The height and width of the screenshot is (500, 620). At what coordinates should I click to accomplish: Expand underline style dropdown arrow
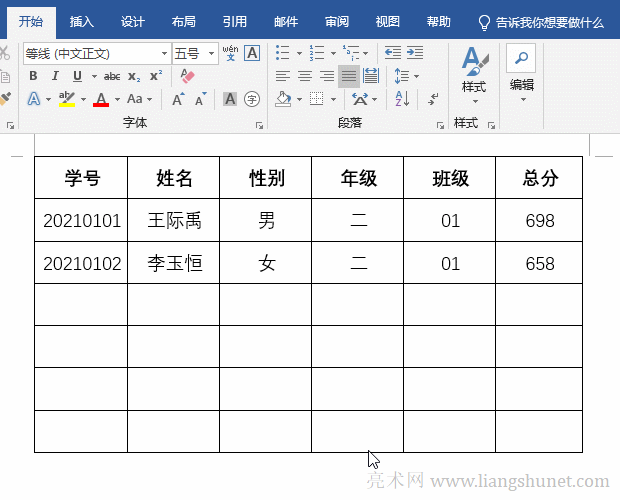(x=94, y=76)
